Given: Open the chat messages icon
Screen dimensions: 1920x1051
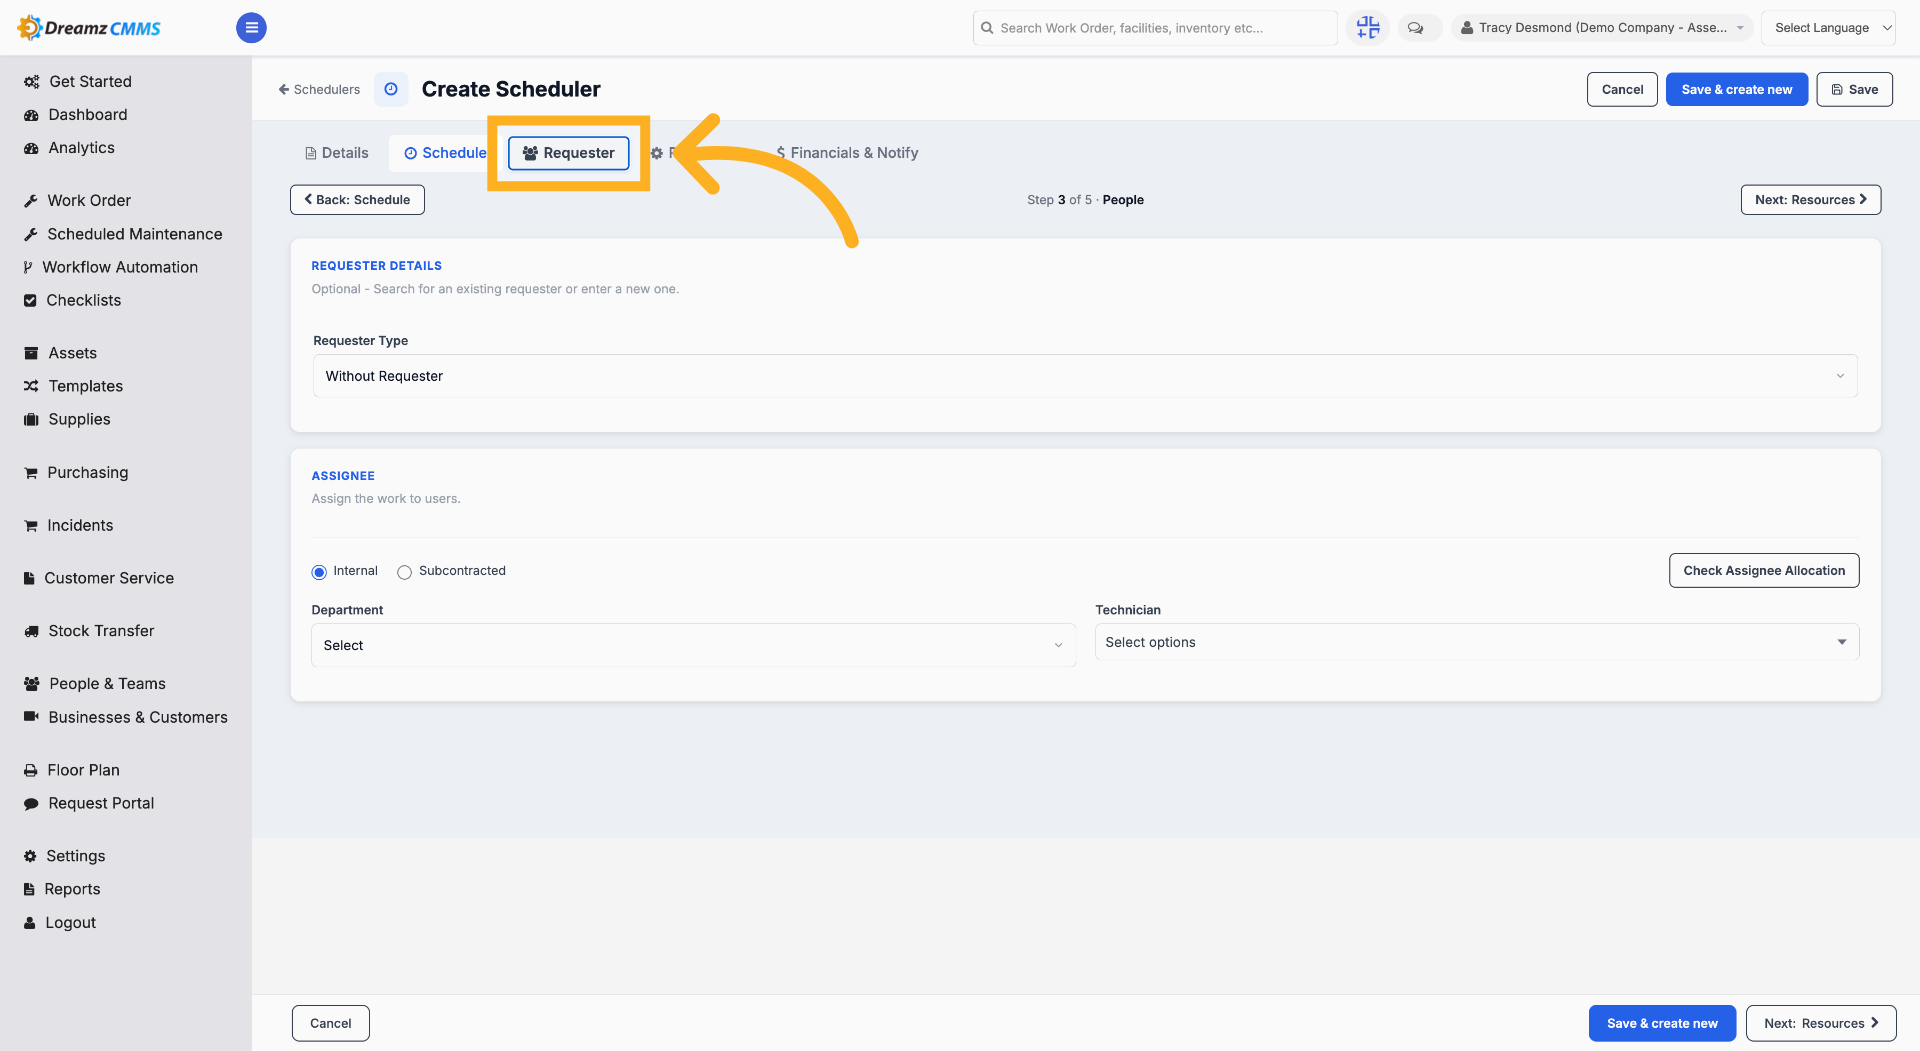Looking at the screenshot, I should pyautogui.click(x=1415, y=28).
